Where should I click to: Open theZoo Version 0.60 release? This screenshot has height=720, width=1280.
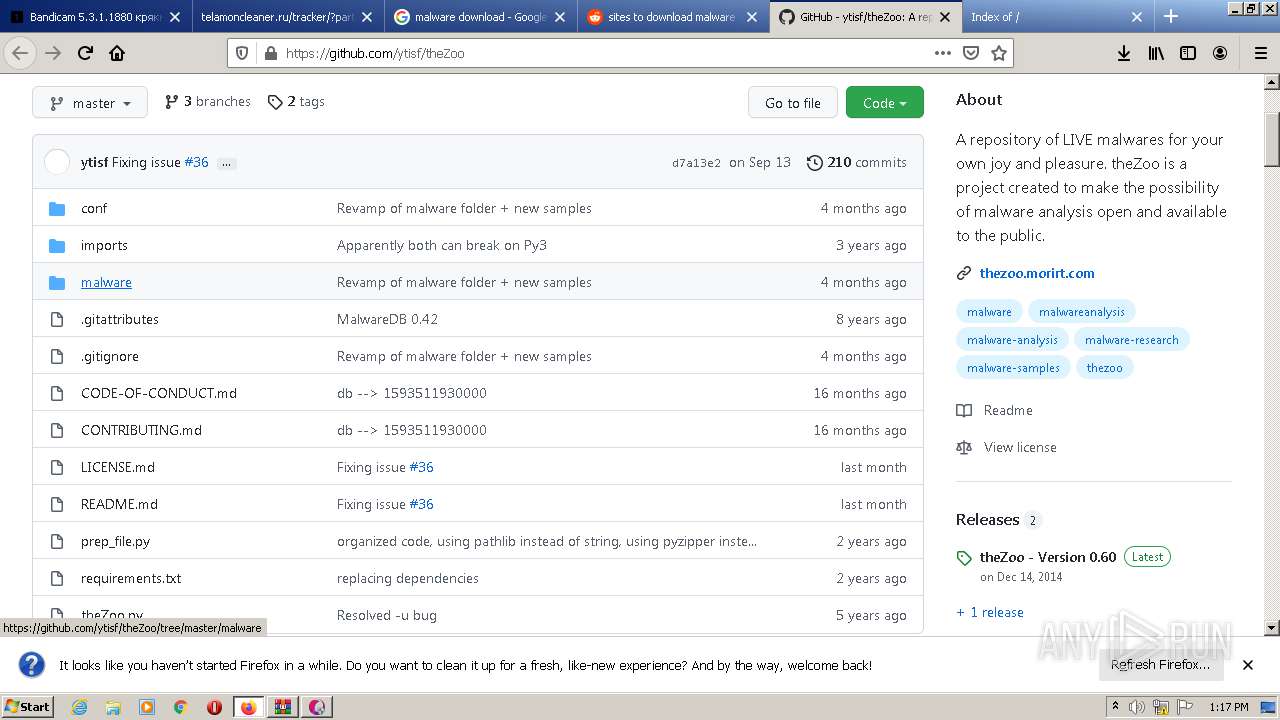(1048, 557)
